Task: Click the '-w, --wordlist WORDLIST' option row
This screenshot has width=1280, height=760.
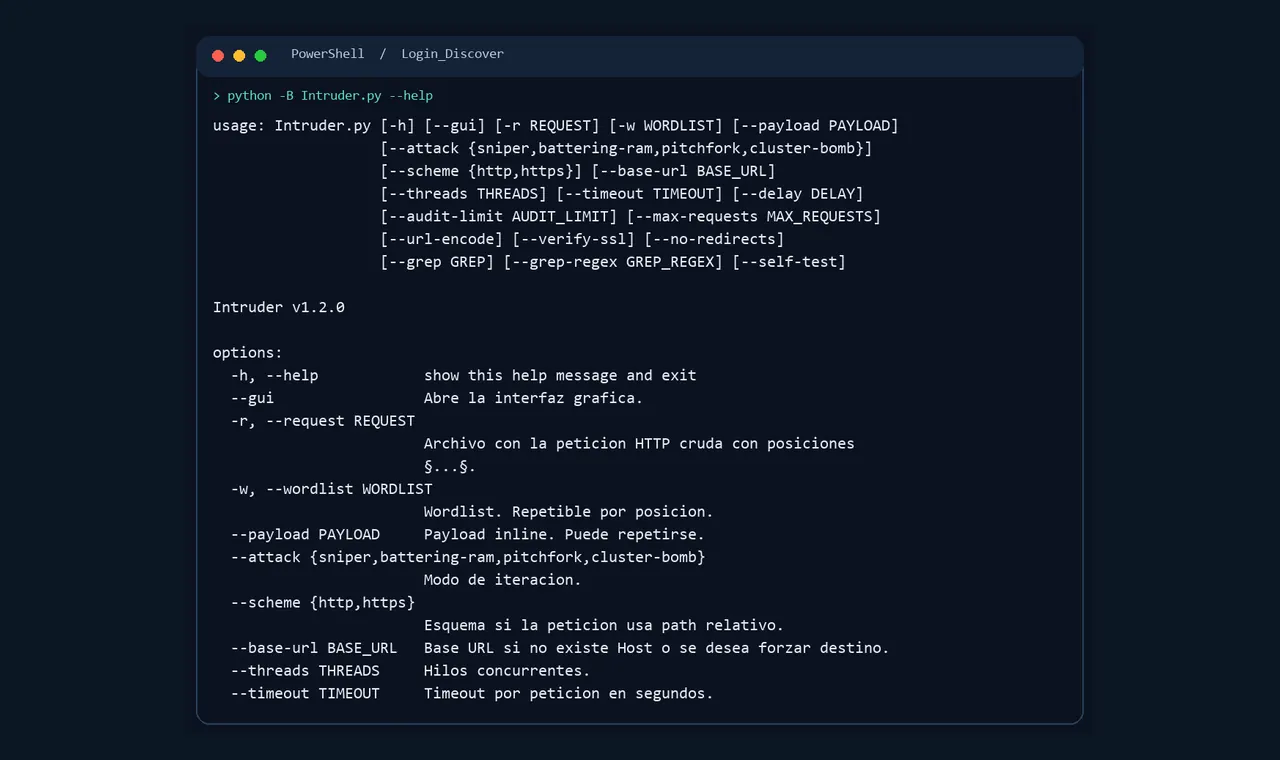Action: coord(332,489)
